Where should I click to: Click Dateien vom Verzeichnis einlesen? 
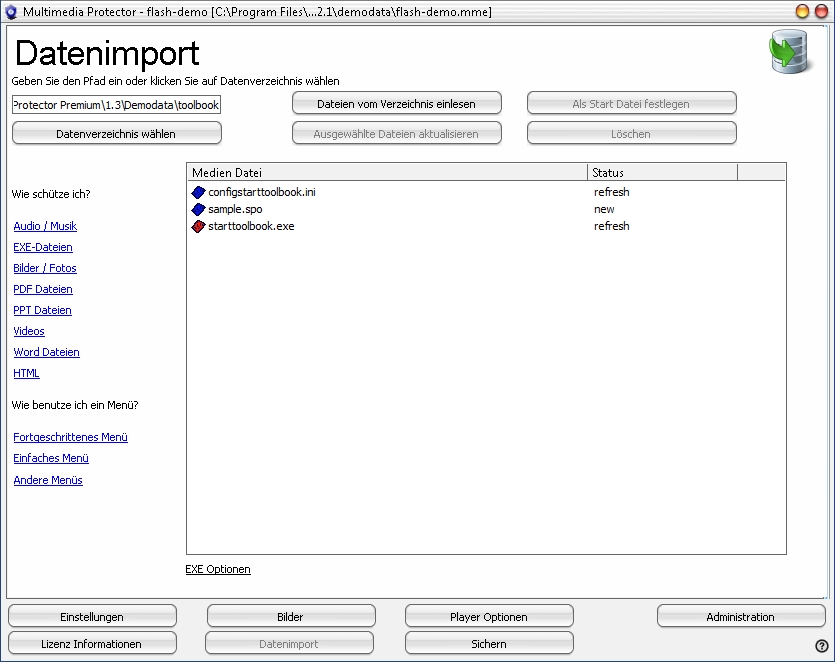(396, 104)
